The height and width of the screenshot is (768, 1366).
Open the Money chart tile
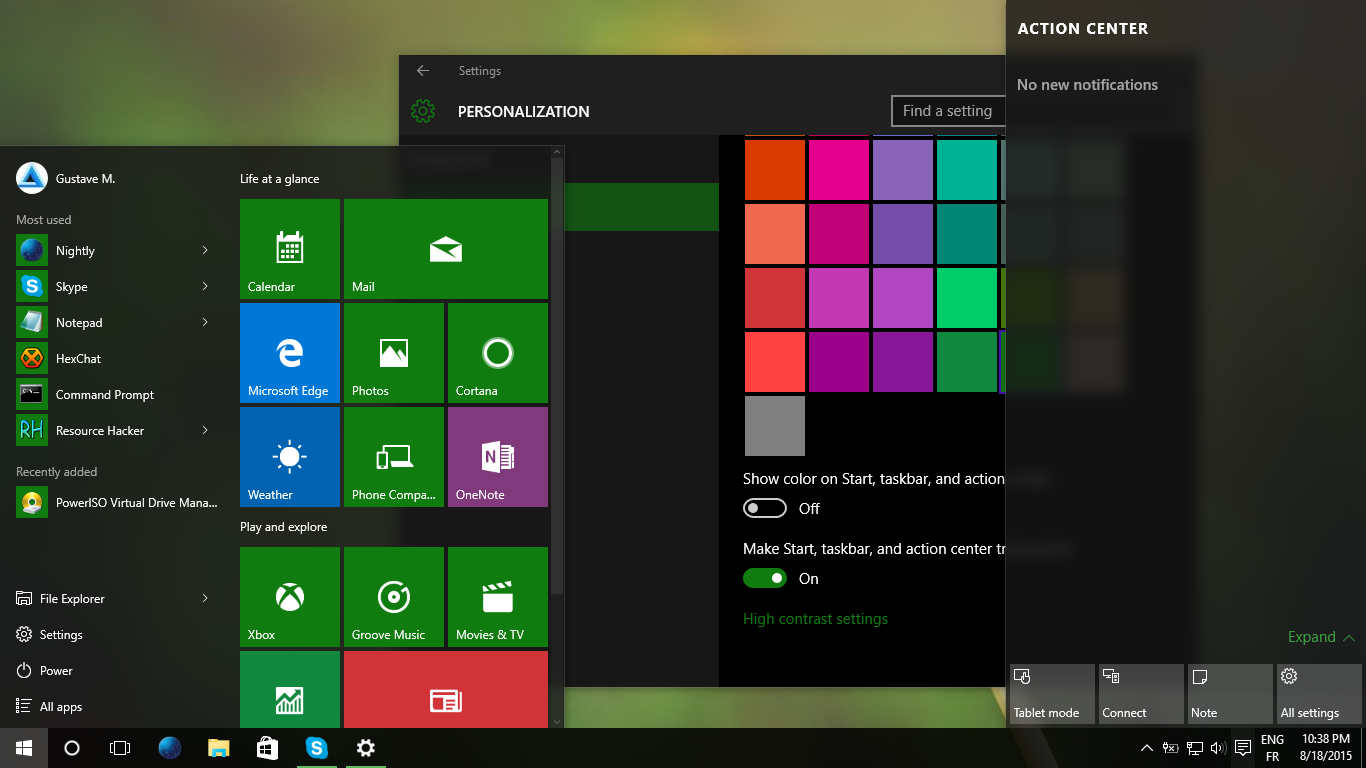[x=290, y=689]
